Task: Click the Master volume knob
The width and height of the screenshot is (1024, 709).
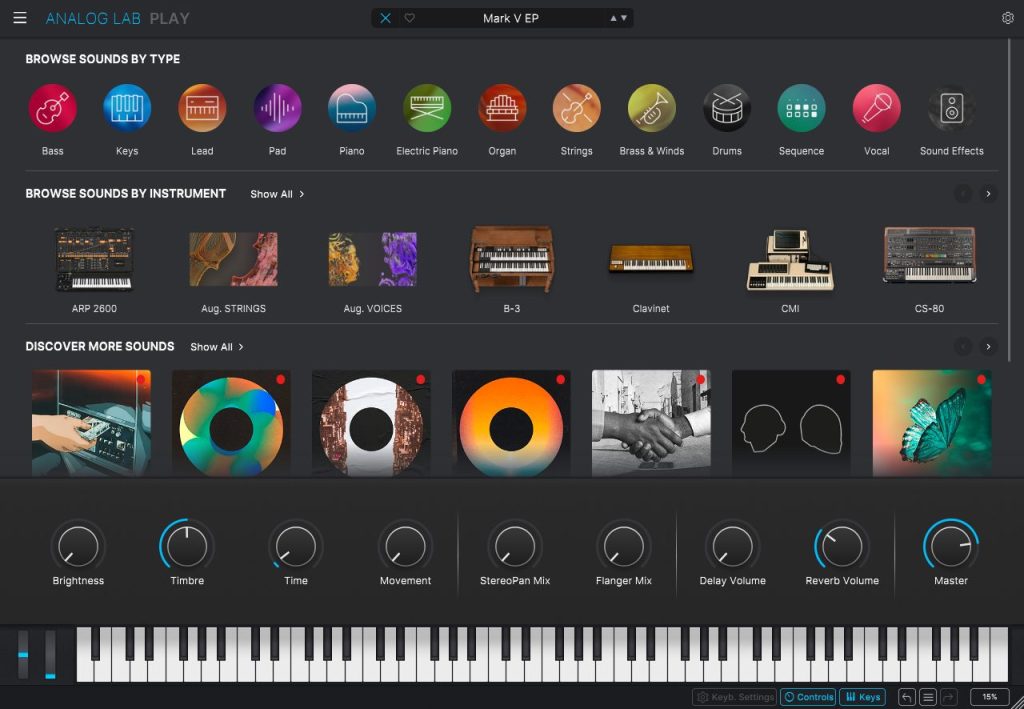Action: [x=951, y=546]
